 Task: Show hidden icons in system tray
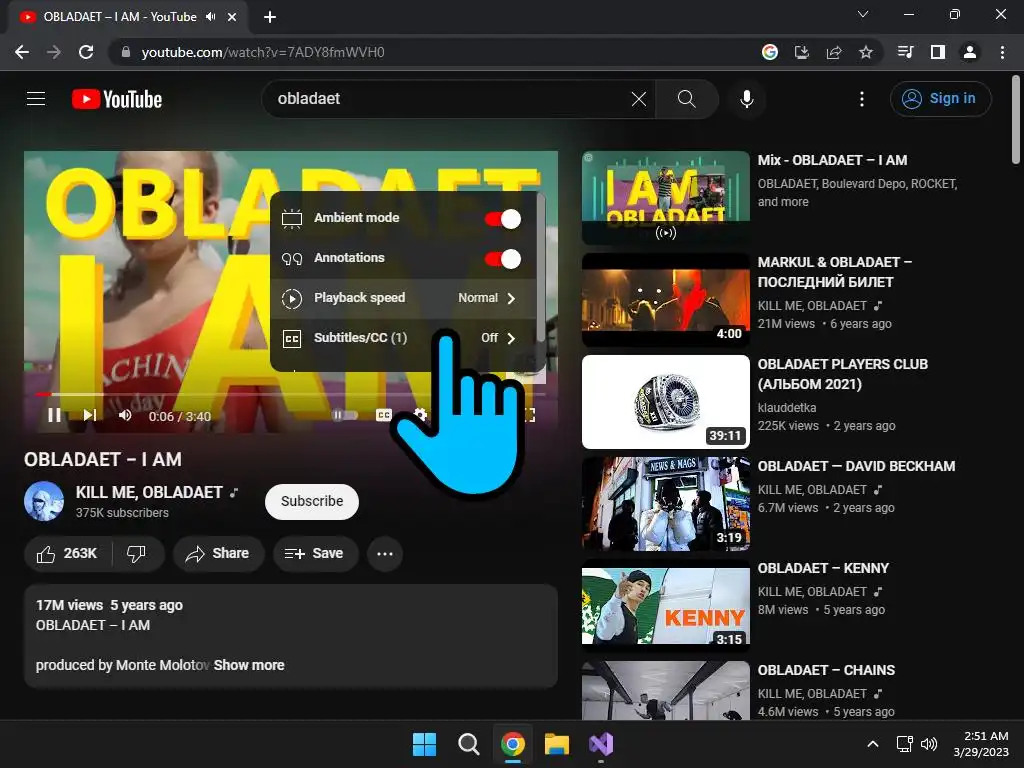[872, 744]
